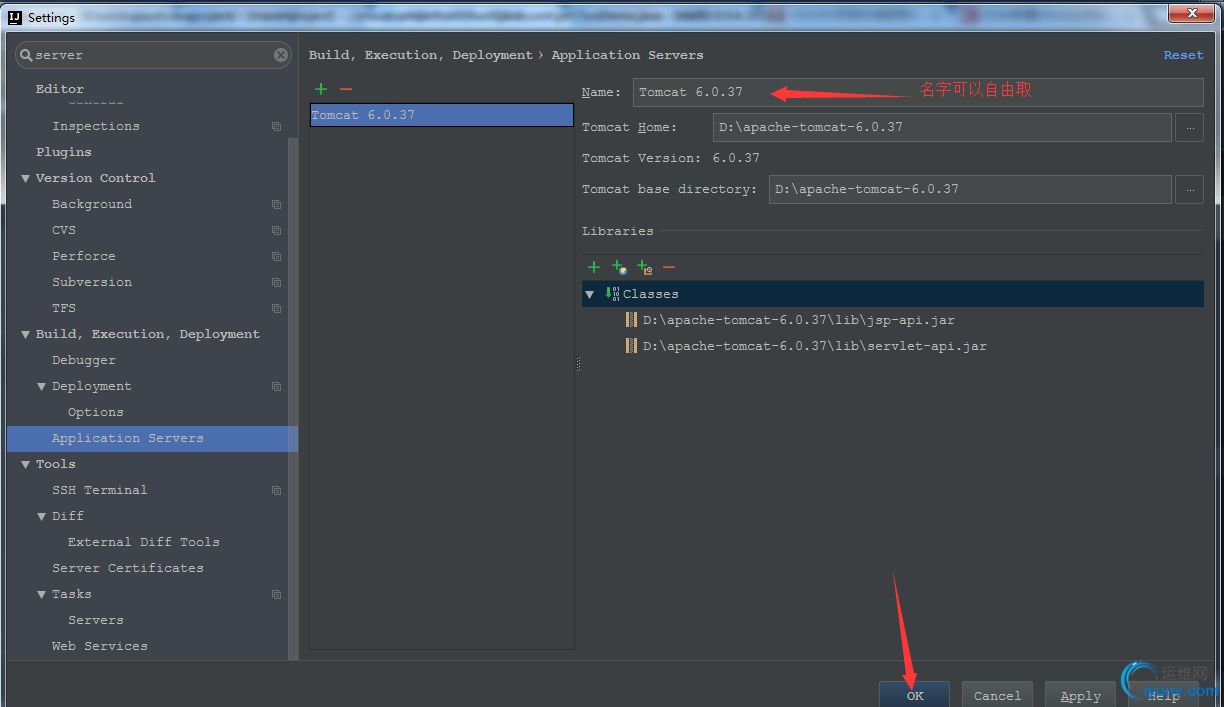Viewport: 1224px width, 707px height.
Task: Click project-level icon beside Perforce
Action: point(276,257)
